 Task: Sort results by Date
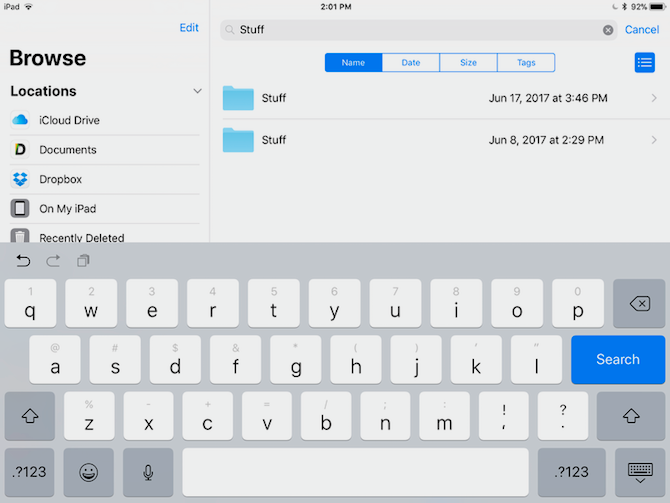click(x=410, y=63)
